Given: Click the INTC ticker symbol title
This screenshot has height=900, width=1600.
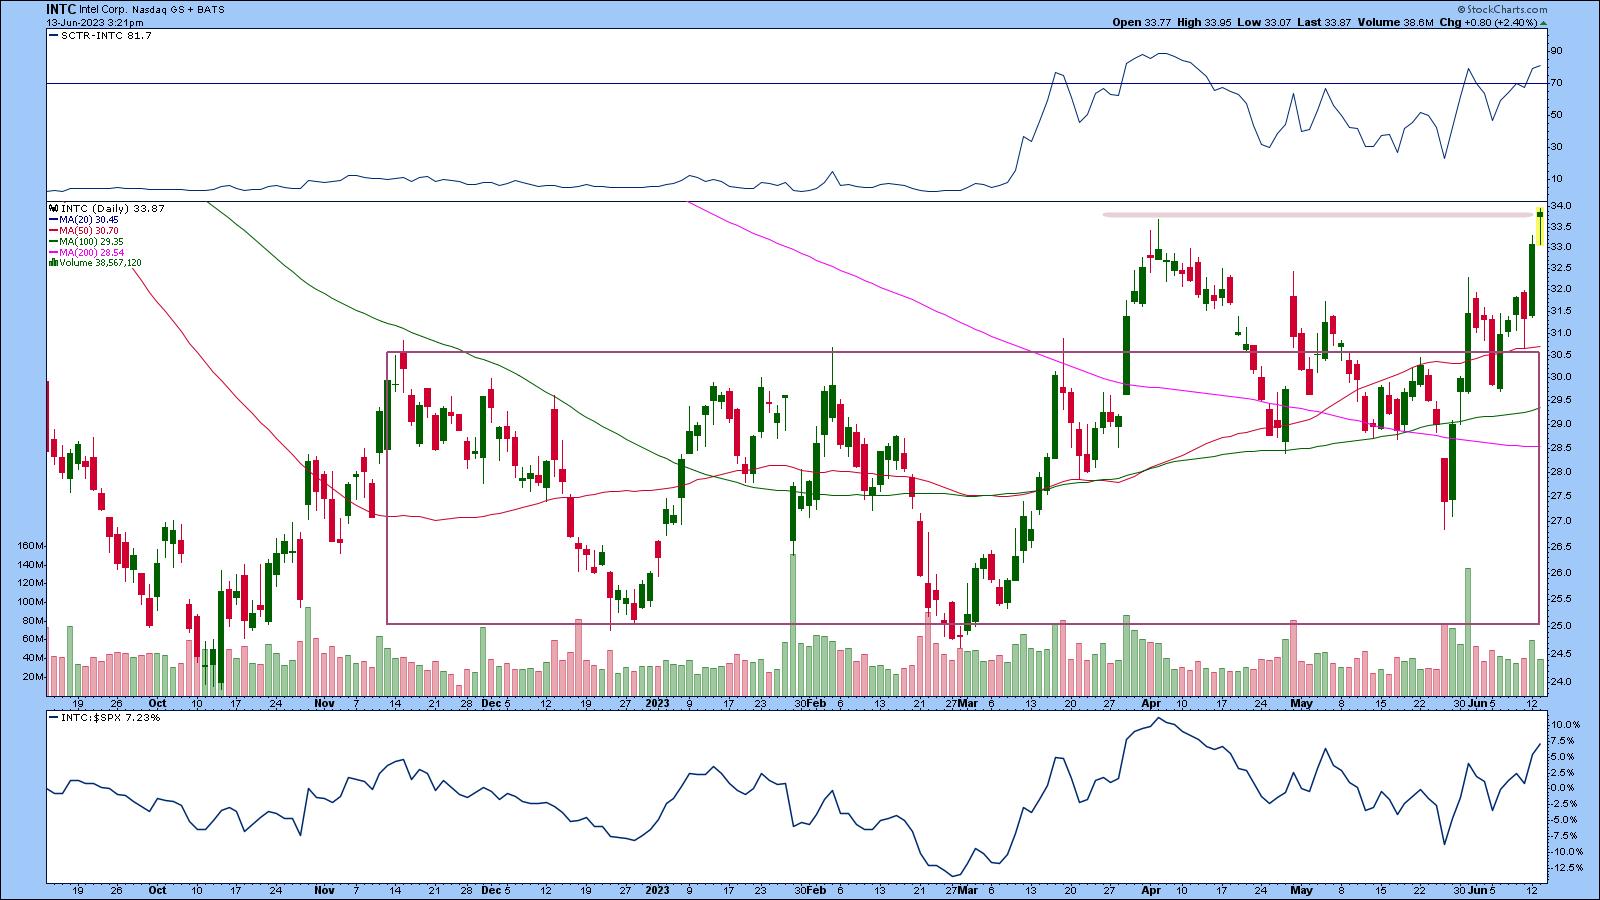Looking at the screenshot, I should pos(61,8).
